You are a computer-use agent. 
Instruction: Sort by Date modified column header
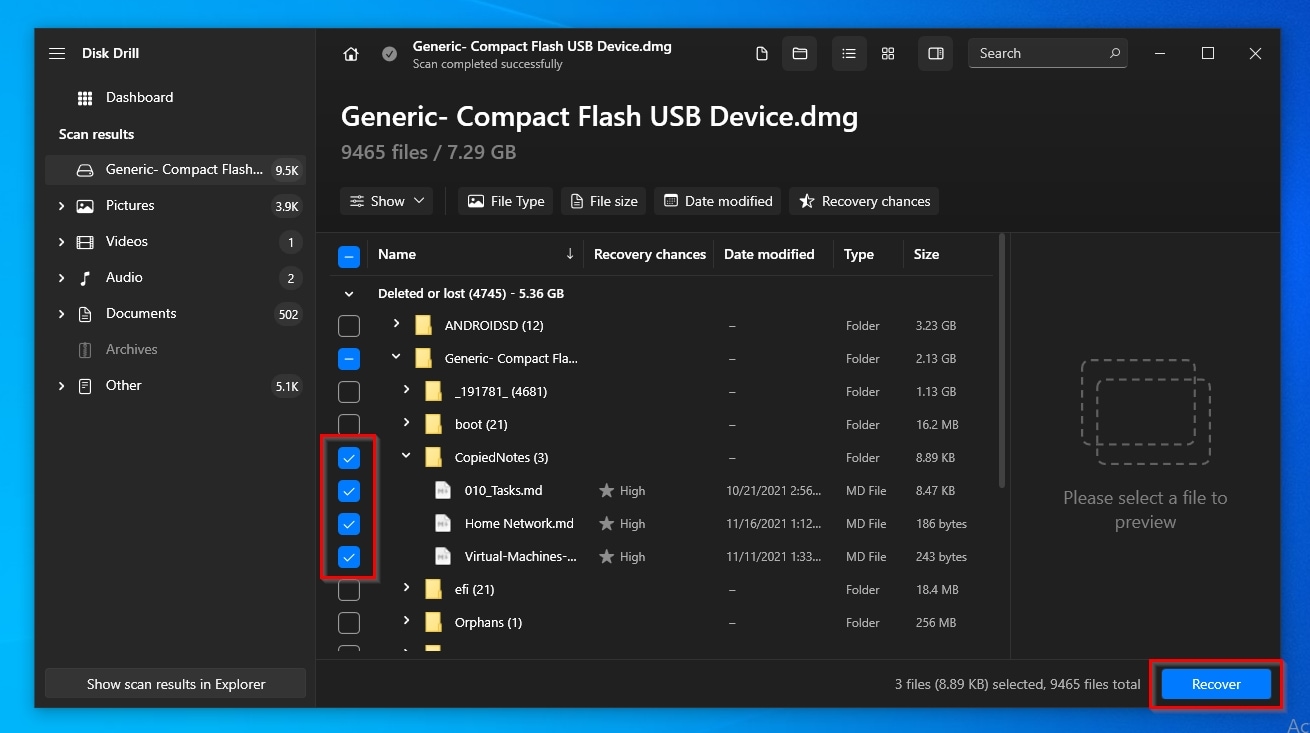pyautogui.click(x=769, y=254)
